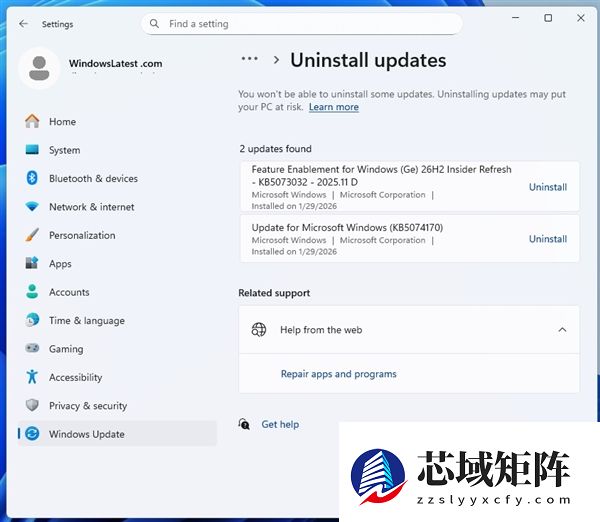Image resolution: width=600 pixels, height=522 pixels.
Task: Open Bluetooth & devices
Action: [117, 178]
